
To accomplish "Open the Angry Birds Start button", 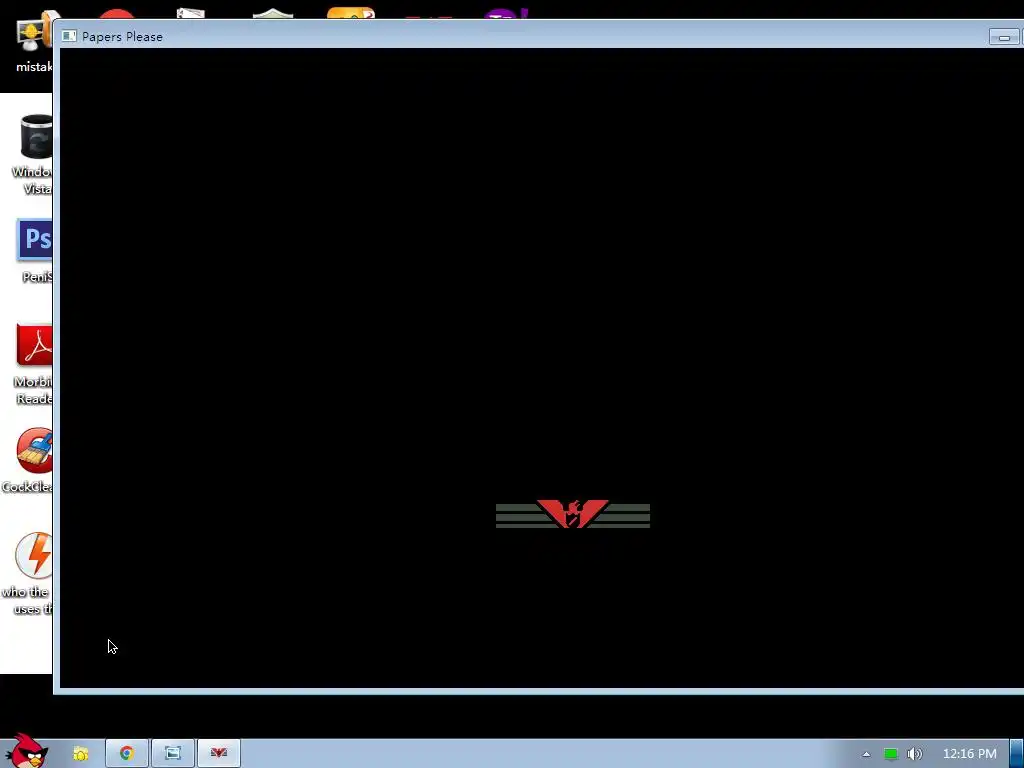I will click(x=26, y=751).
